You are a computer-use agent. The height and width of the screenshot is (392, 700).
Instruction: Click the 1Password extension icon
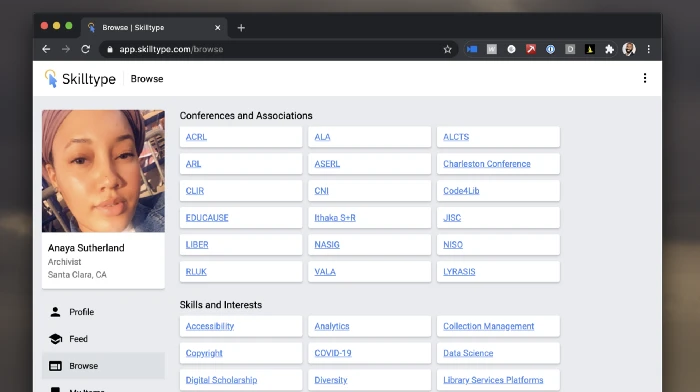point(550,49)
